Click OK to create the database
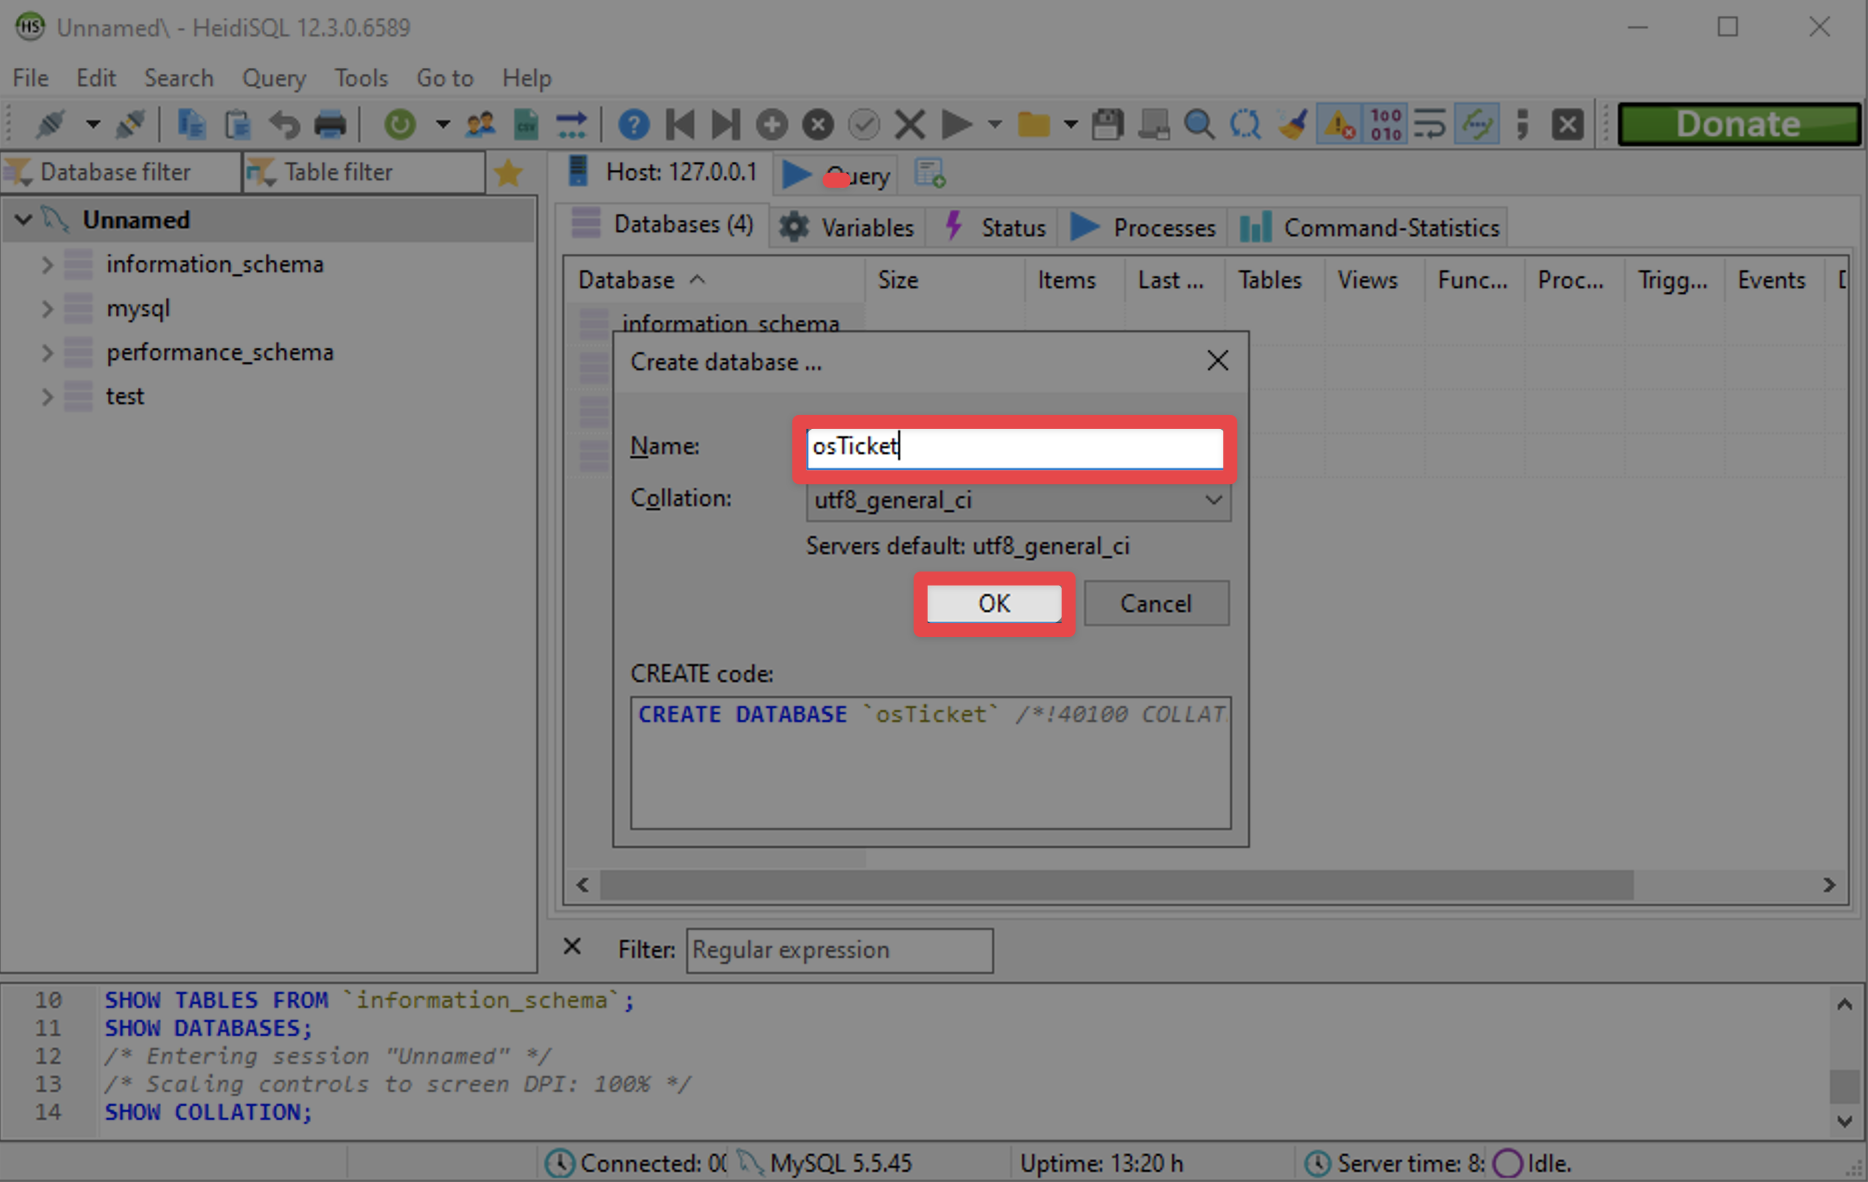Image resolution: width=1868 pixels, height=1182 pixels. [x=994, y=604]
